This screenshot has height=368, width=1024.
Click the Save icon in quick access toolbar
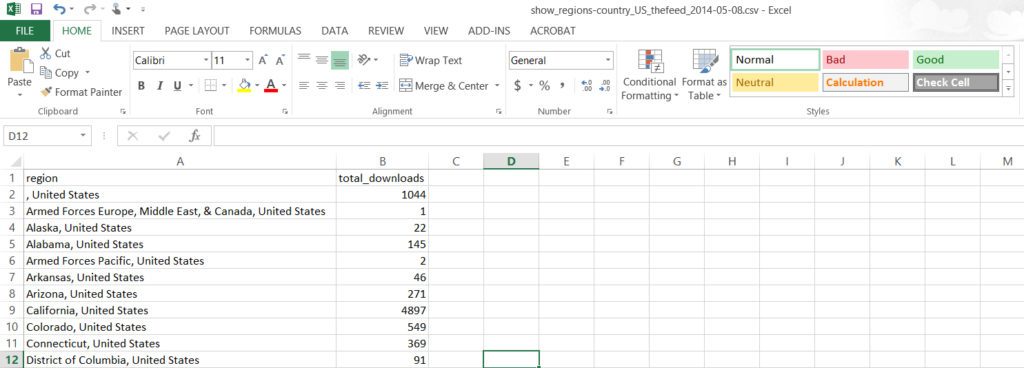click(37, 9)
